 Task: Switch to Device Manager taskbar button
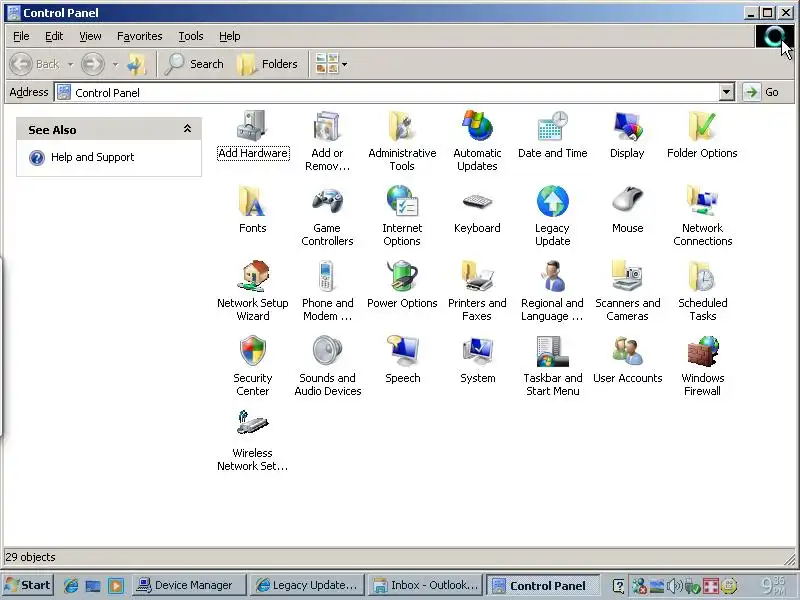(189, 585)
